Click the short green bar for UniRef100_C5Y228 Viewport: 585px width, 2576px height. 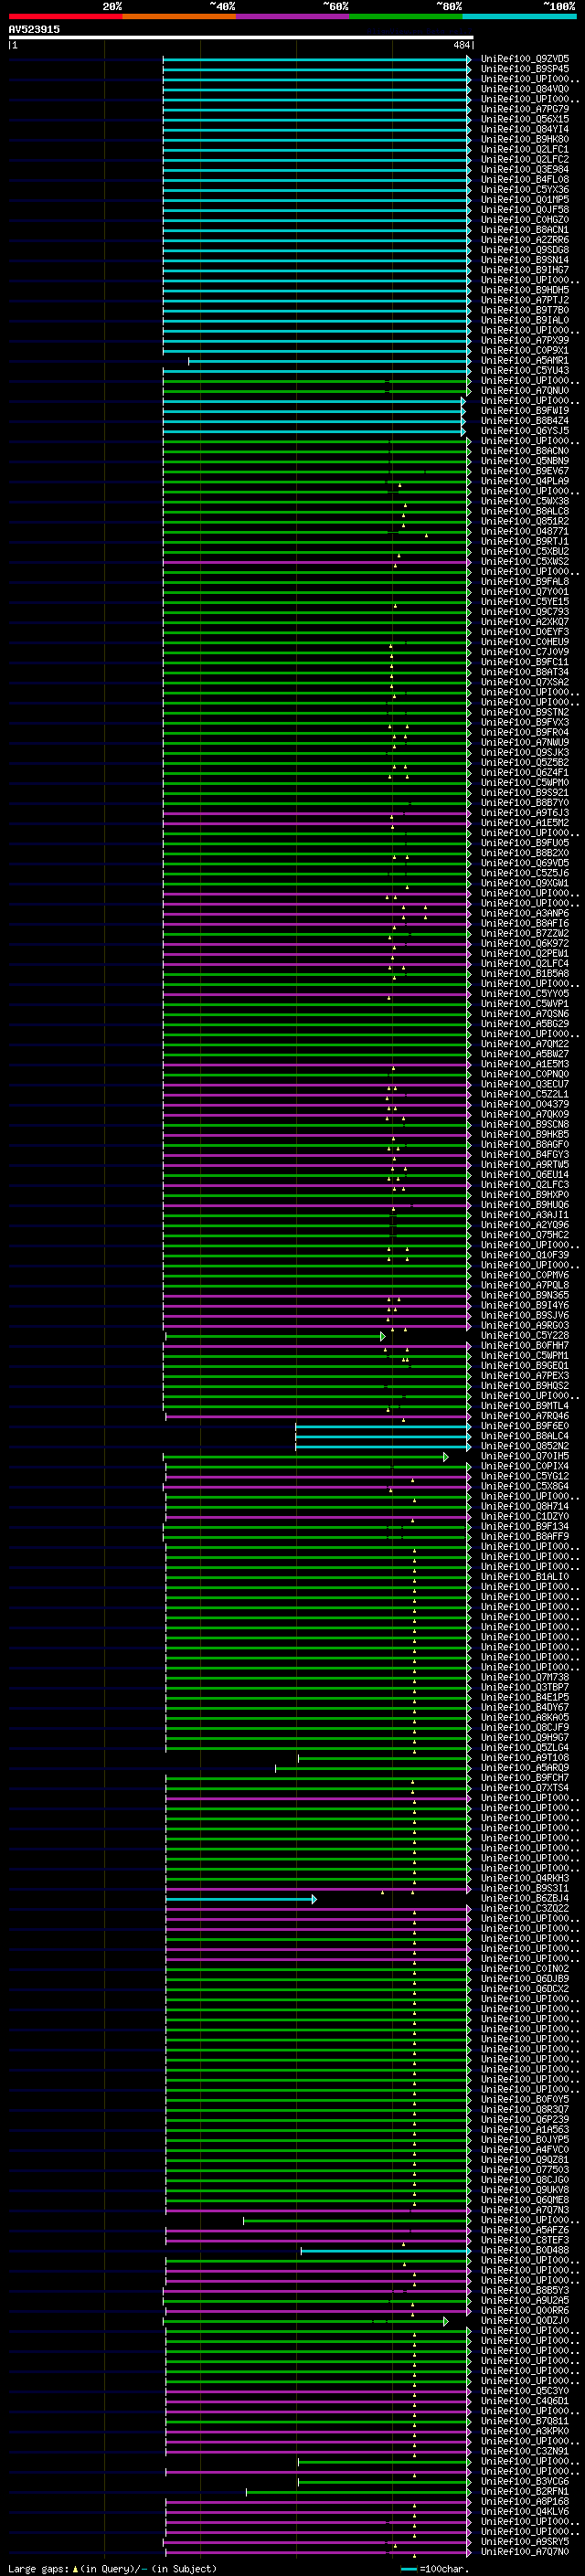pyautogui.click(x=275, y=1336)
